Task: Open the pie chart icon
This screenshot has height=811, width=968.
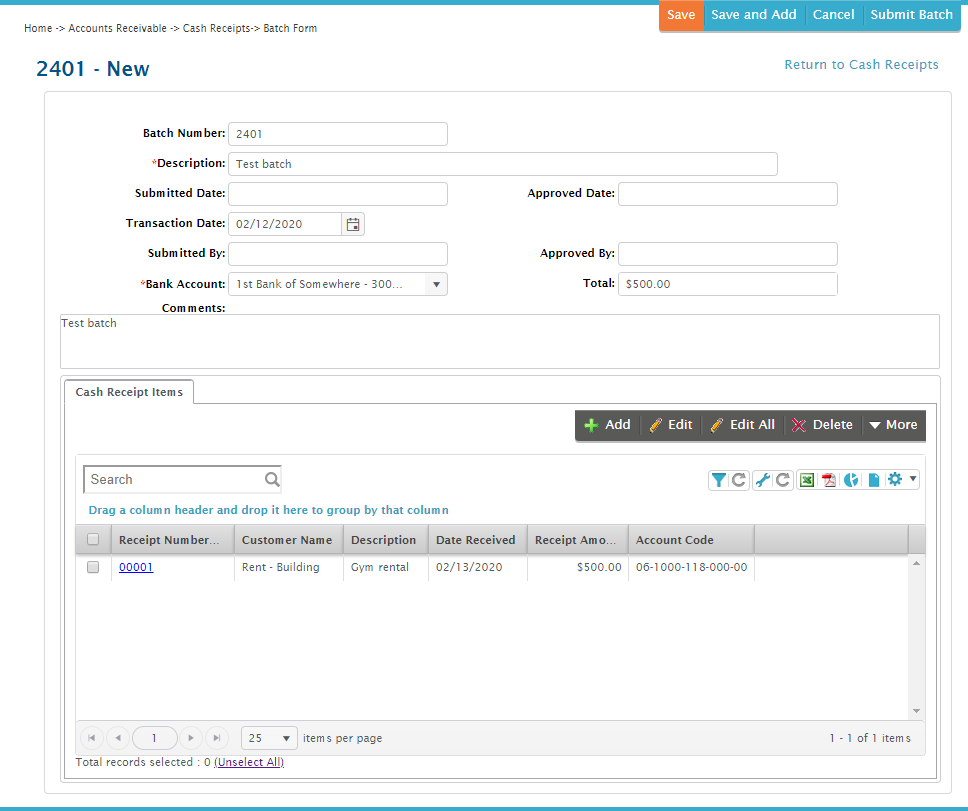Action: pyautogui.click(x=851, y=480)
